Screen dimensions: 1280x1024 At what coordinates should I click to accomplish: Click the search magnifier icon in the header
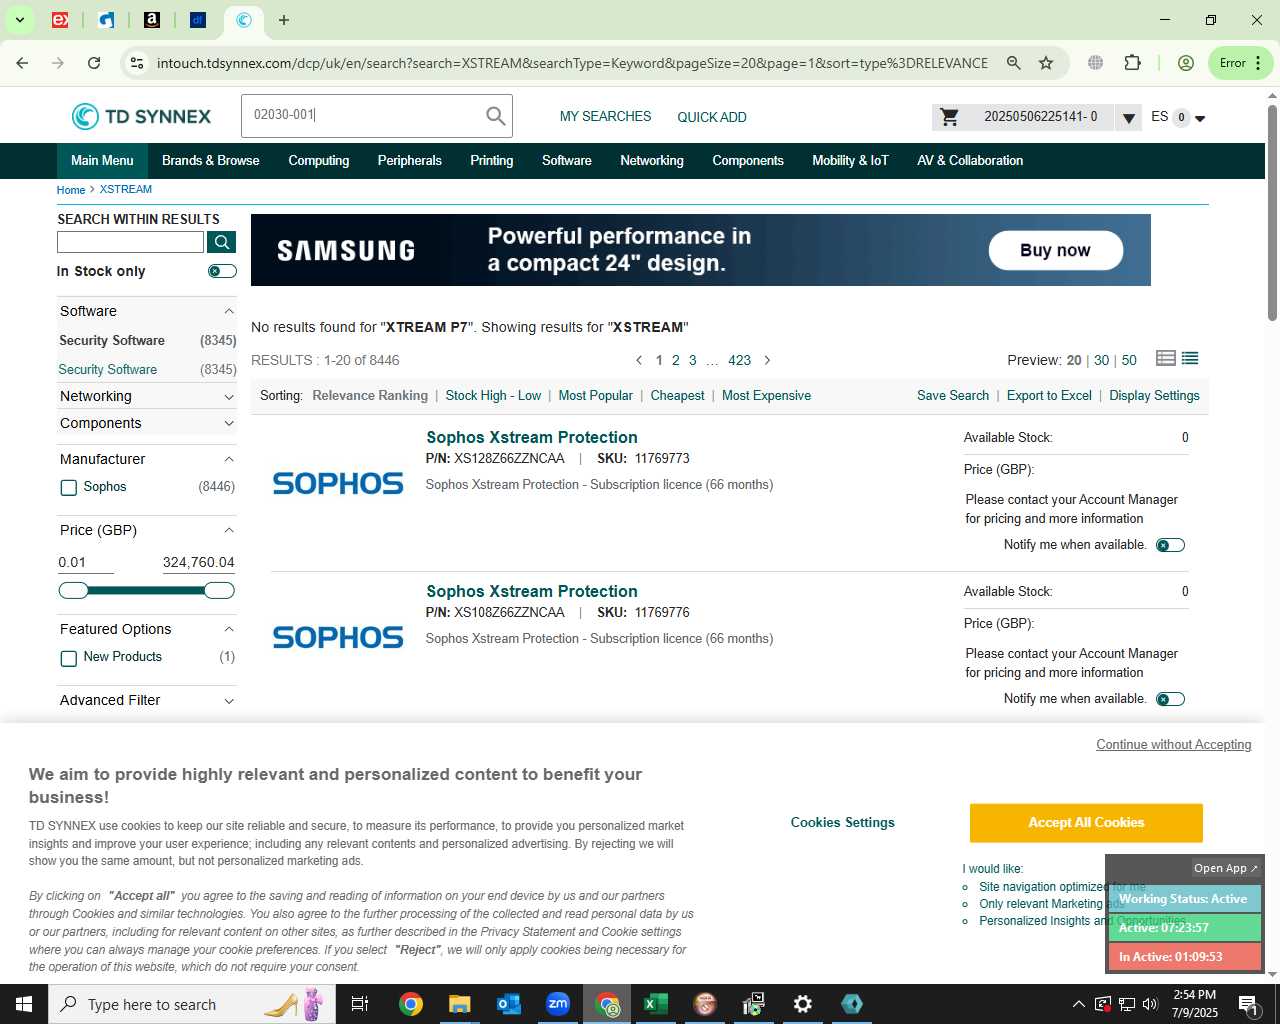coord(495,116)
